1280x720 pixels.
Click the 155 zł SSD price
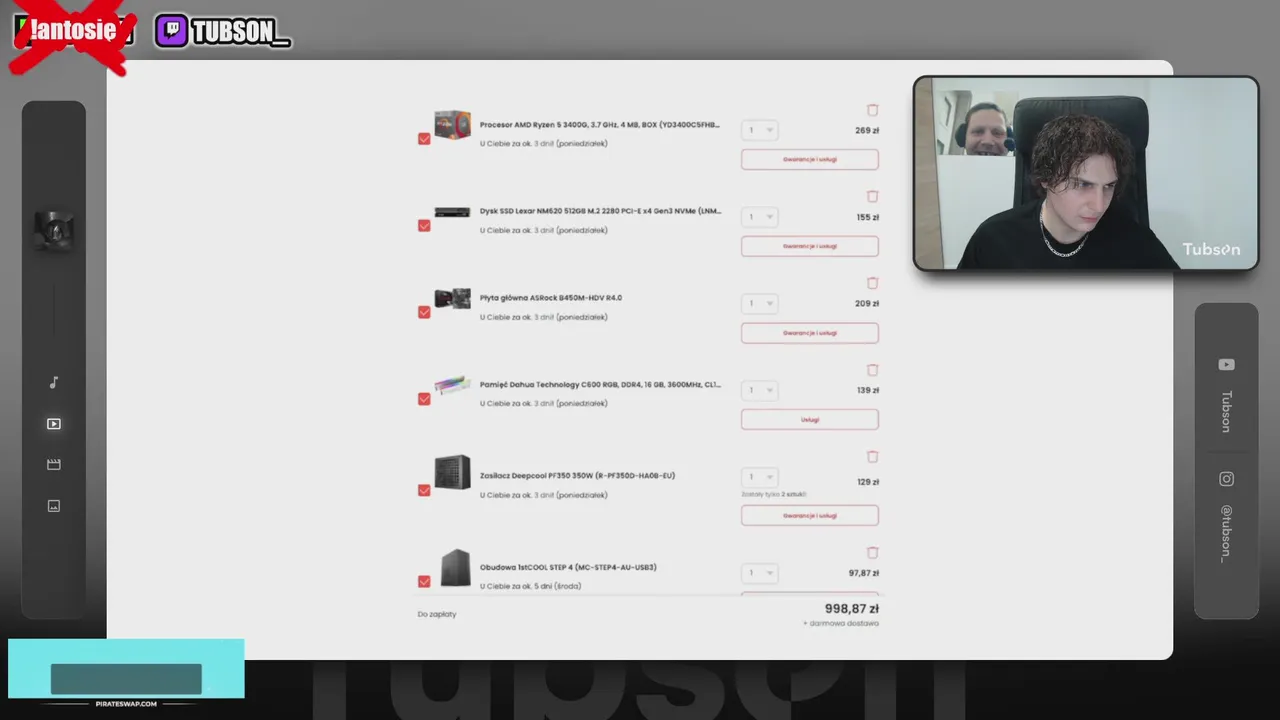(867, 217)
